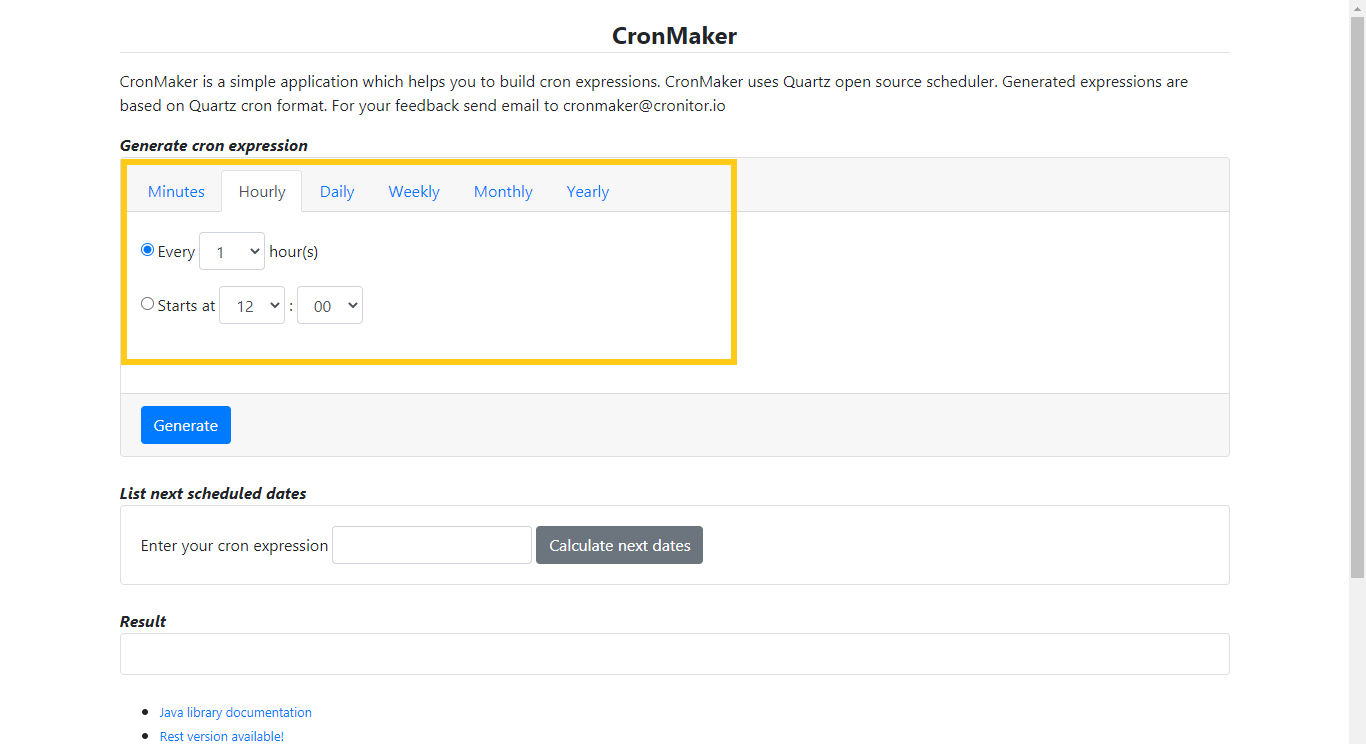Viewport: 1366px width, 744px height.
Task: Click the CronMaker page title
Action: (x=674, y=36)
